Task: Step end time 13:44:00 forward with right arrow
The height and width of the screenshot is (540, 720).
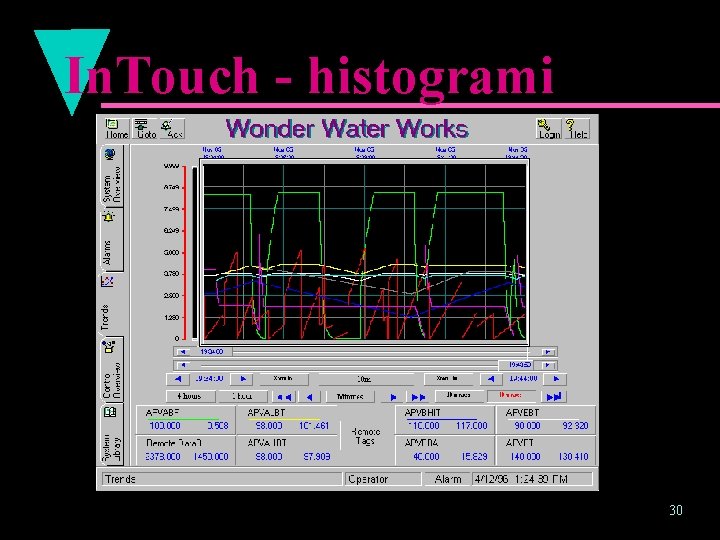Action: tap(556, 379)
